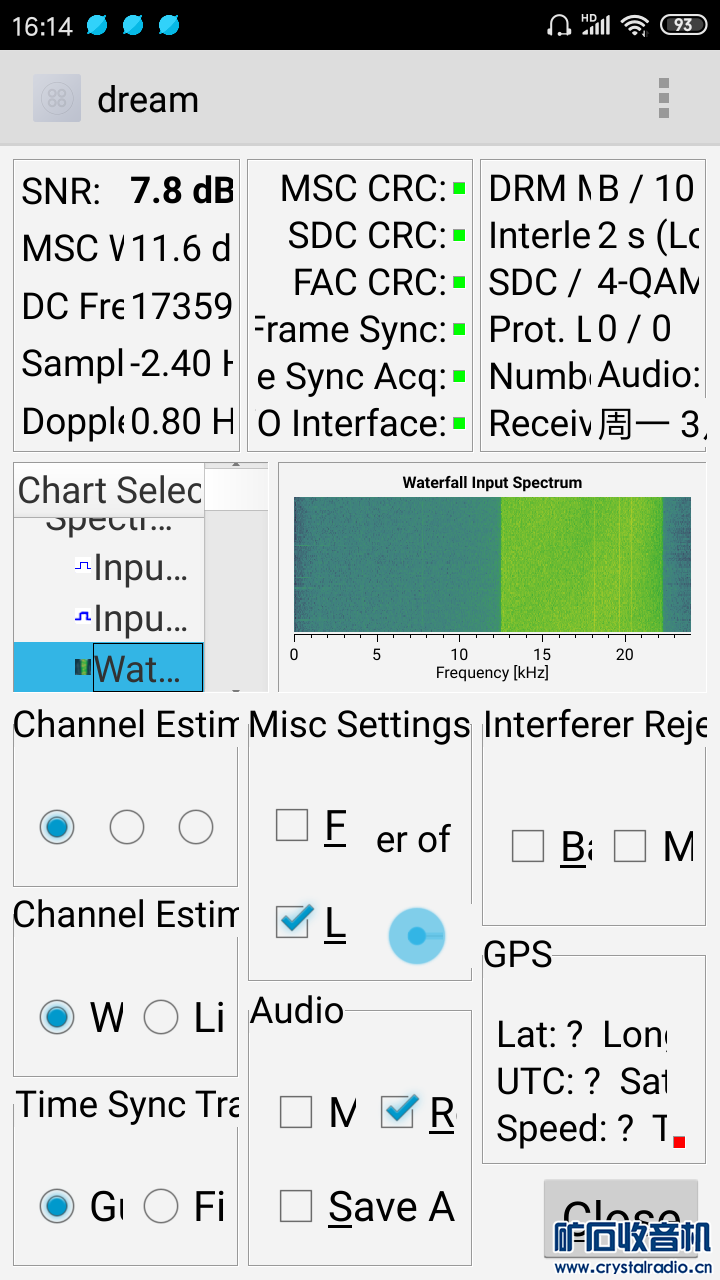Click the MSC CRC green indicator
720x1280 pixels.
click(x=459, y=188)
